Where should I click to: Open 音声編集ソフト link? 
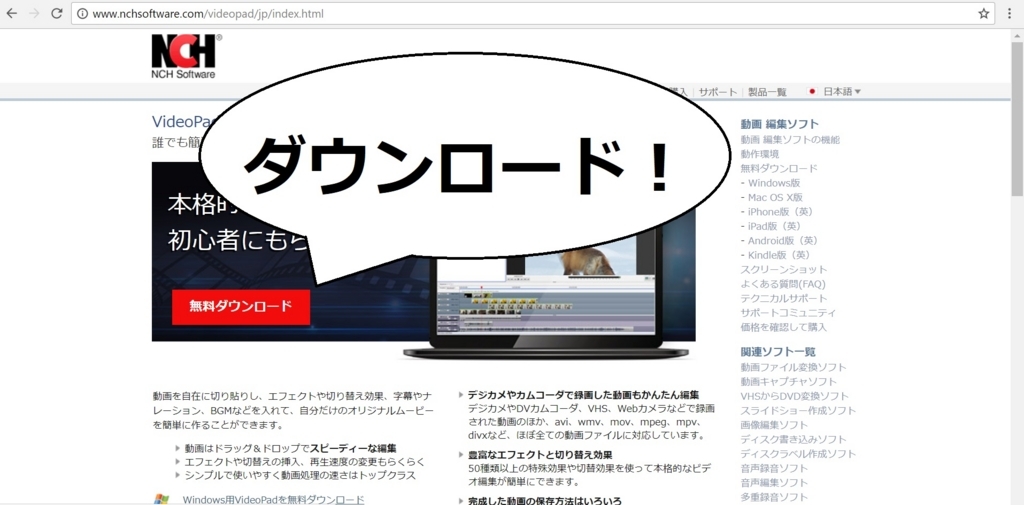click(774, 483)
